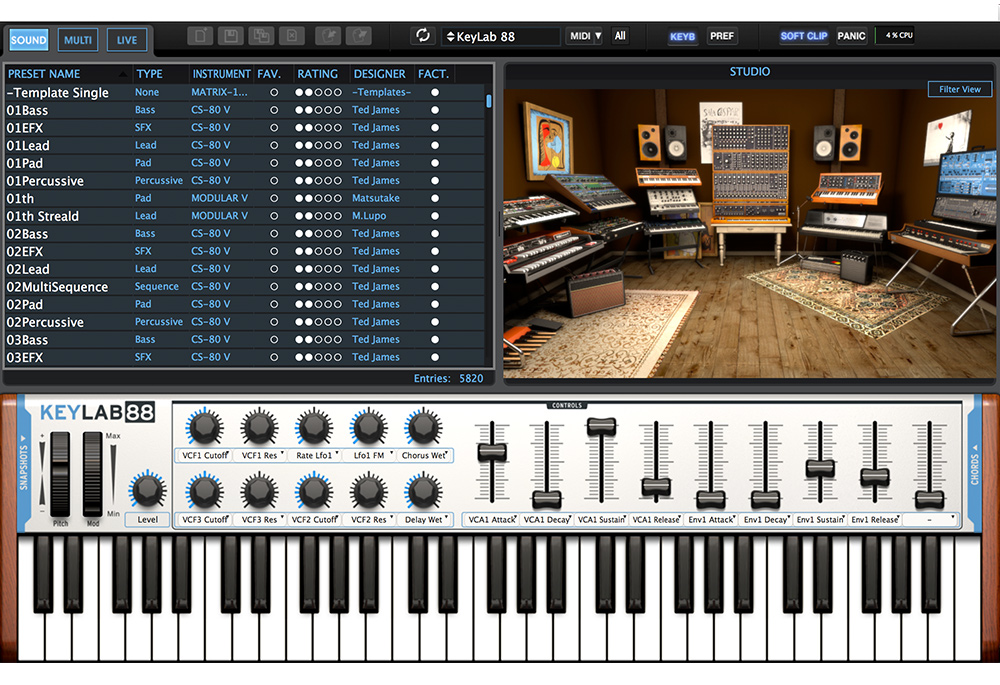Click the VCF3 Cutoff knob

click(204, 491)
